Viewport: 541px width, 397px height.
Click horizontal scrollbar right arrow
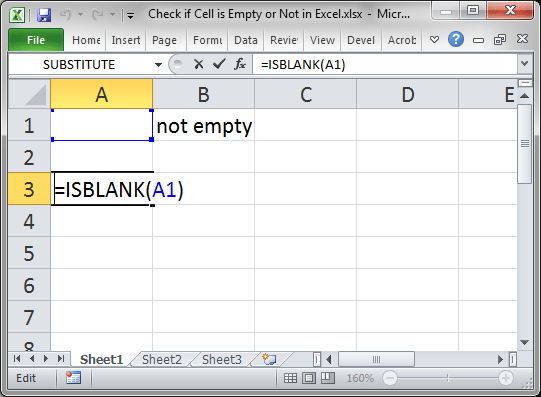(500, 359)
